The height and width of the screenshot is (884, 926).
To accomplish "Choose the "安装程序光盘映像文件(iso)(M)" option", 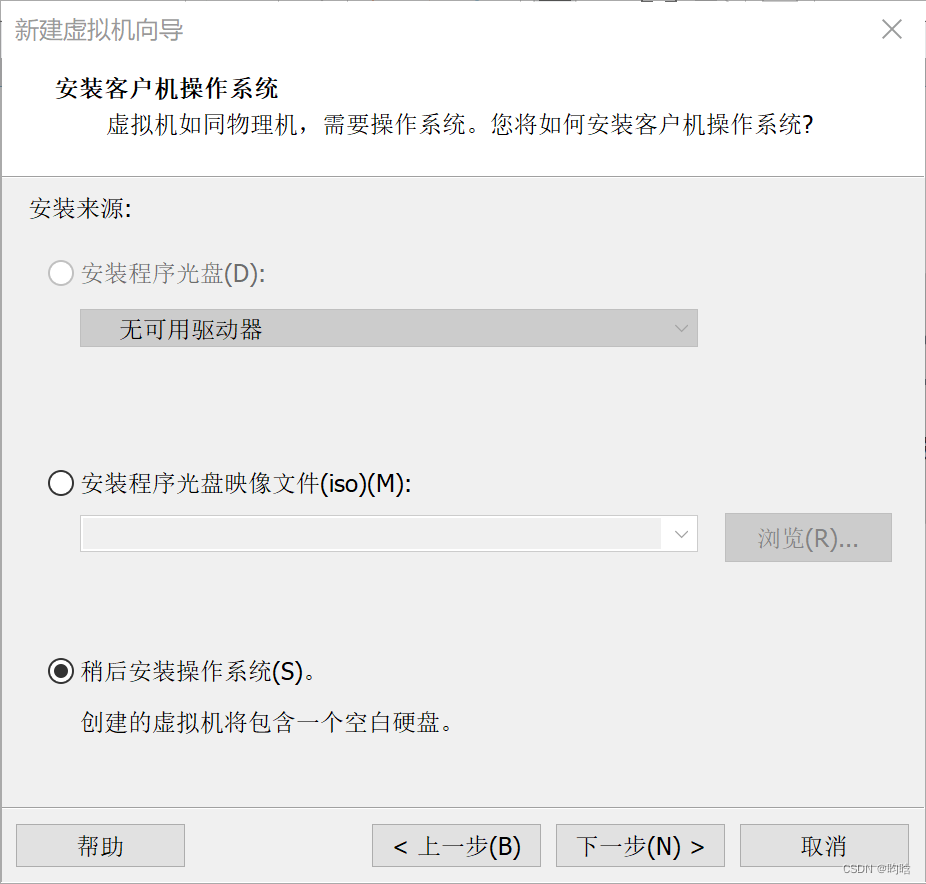I will pyautogui.click(x=61, y=483).
